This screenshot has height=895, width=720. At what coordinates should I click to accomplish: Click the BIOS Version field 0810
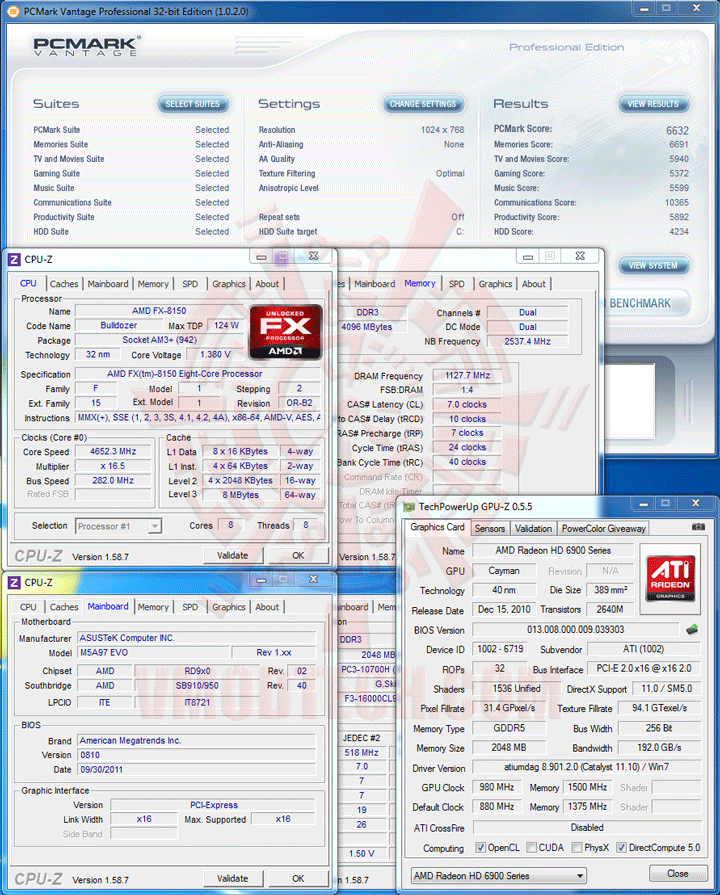tap(196, 755)
